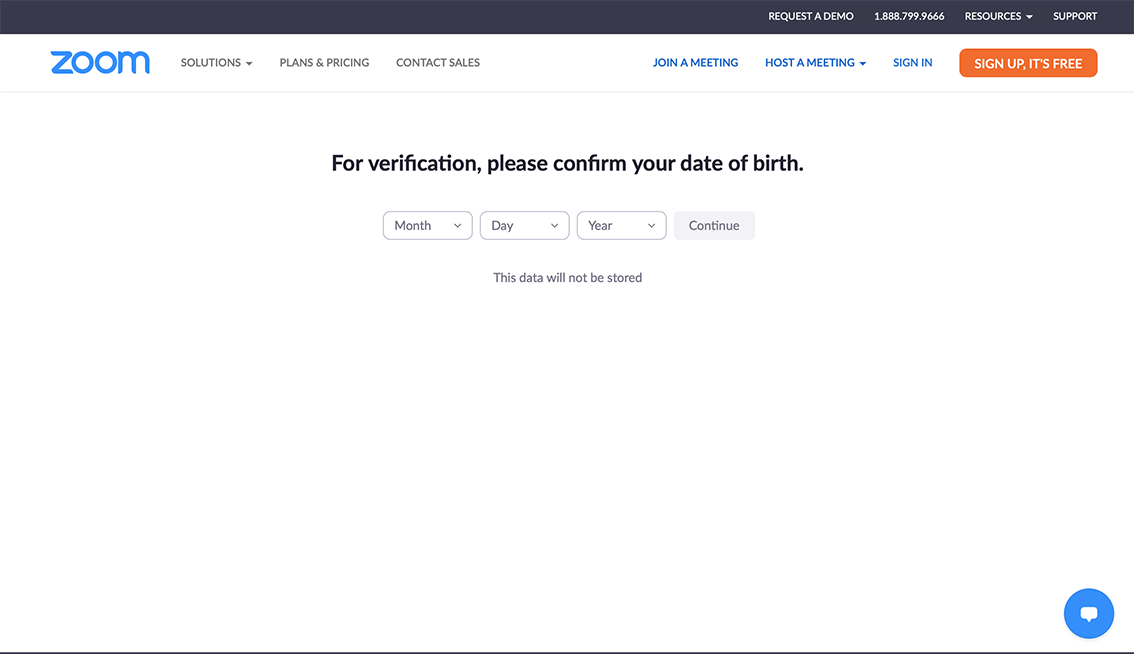The width and height of the screenshot is (1134, 654).
Task: Click the caret arrow beside Host a Meeting
Action: (x=862, y=63)
